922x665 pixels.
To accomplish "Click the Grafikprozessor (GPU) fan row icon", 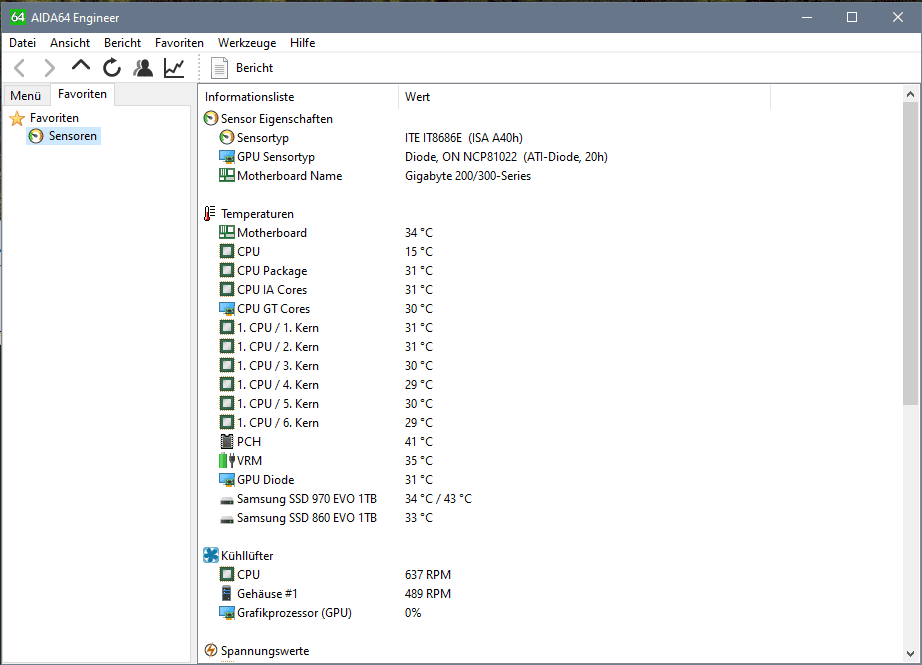I will [x=226, y=613].
